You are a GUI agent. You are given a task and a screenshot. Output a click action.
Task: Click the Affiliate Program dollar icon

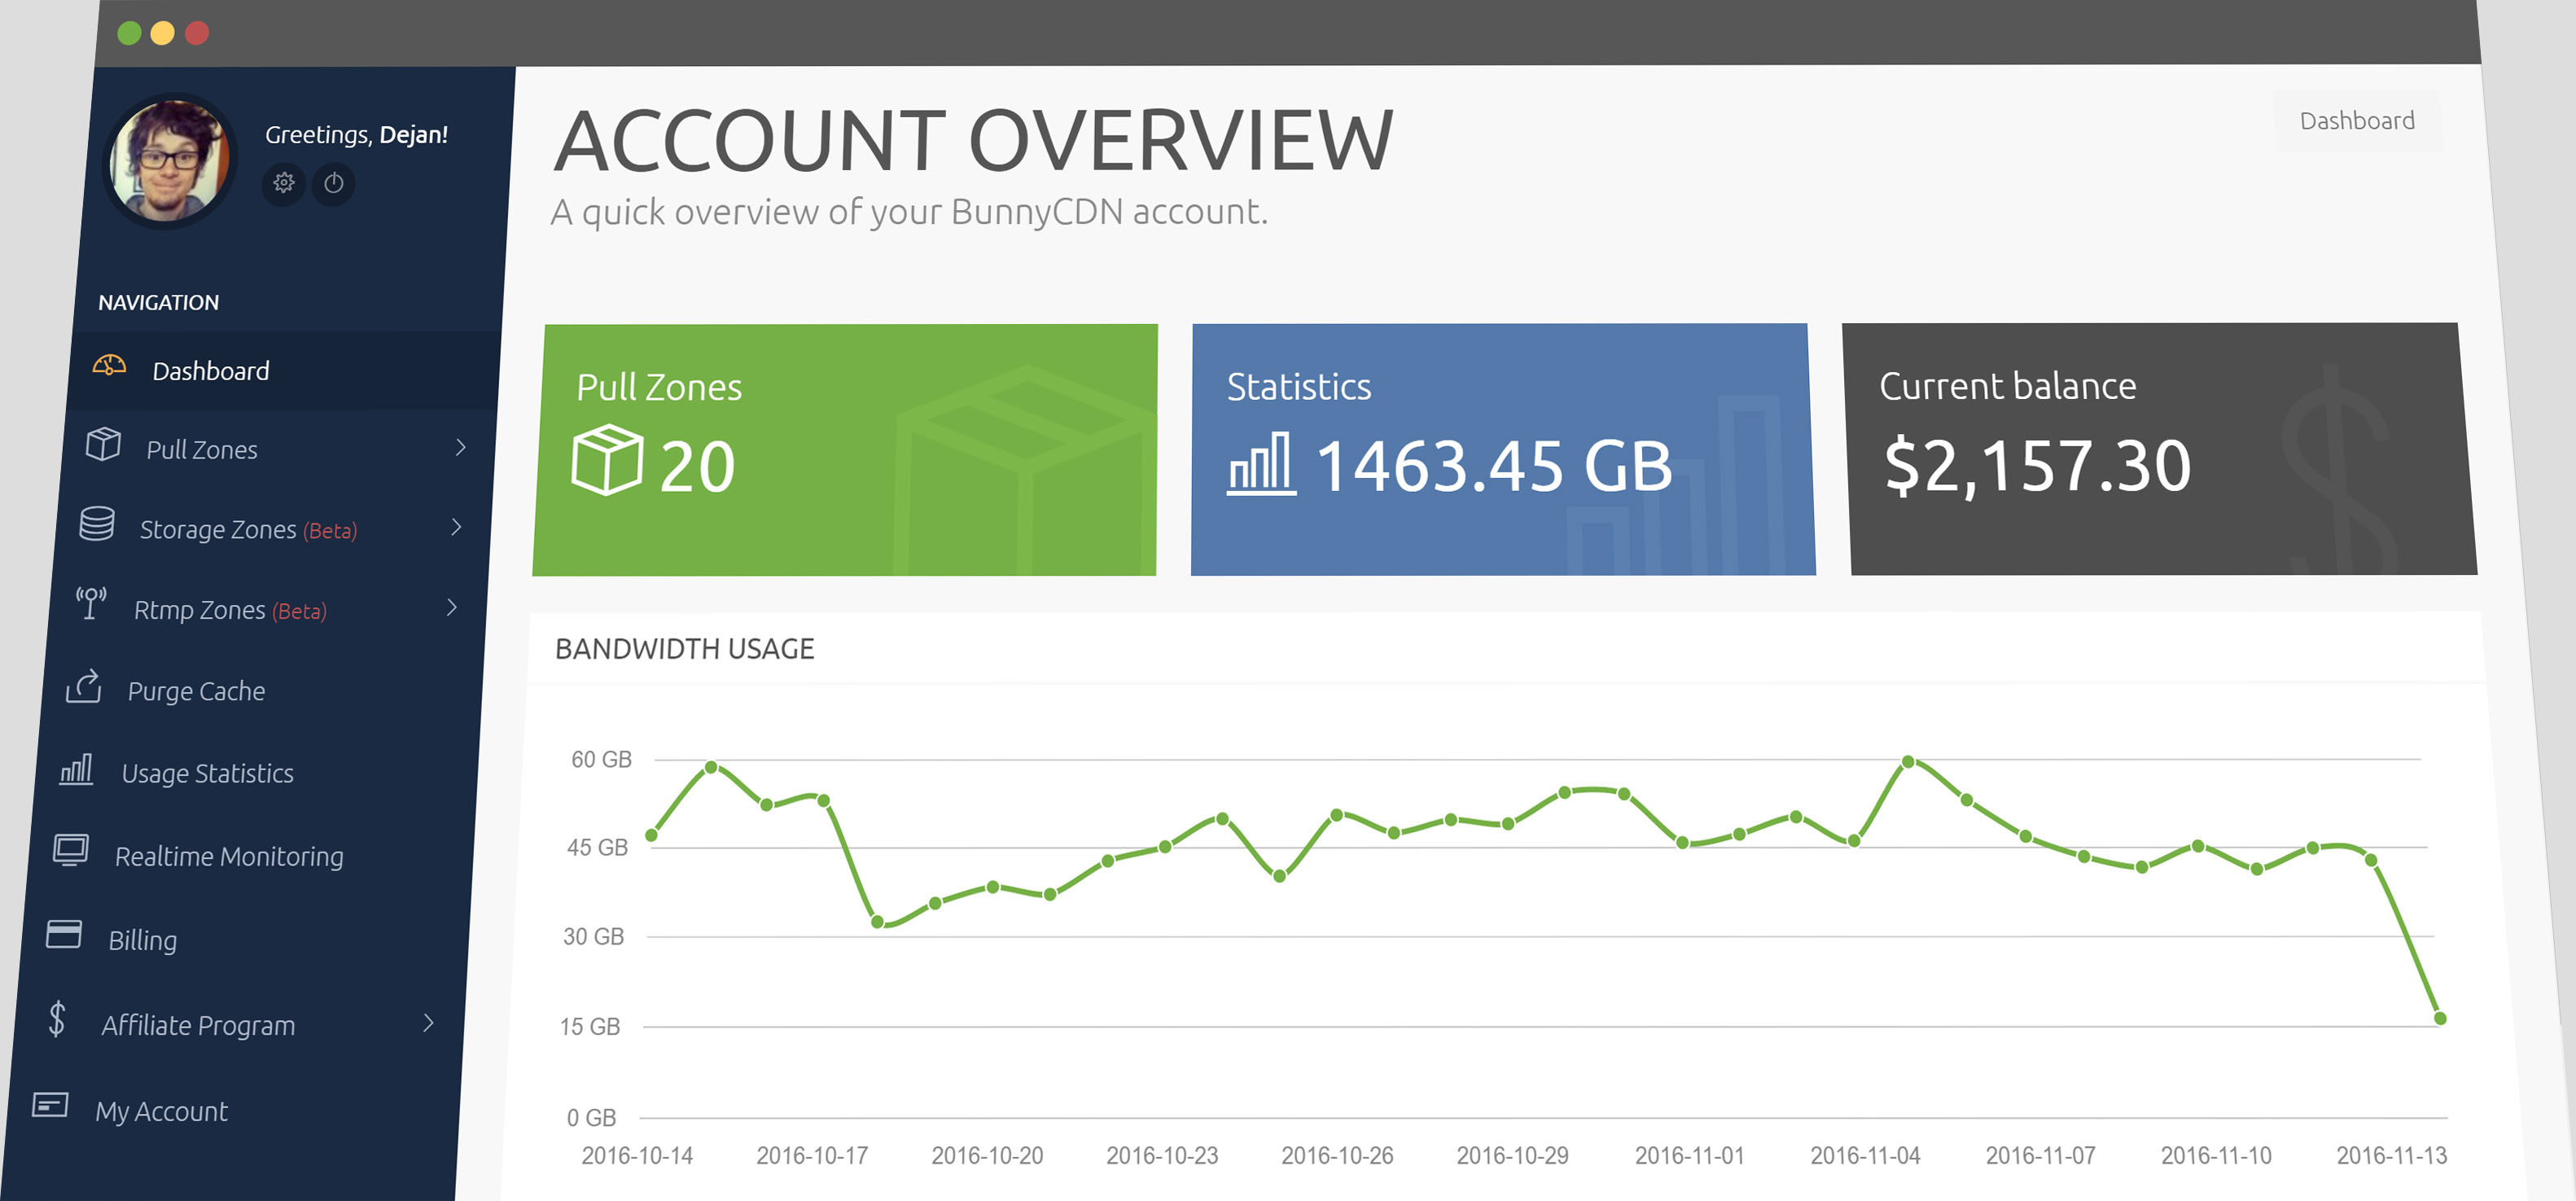57,1019
